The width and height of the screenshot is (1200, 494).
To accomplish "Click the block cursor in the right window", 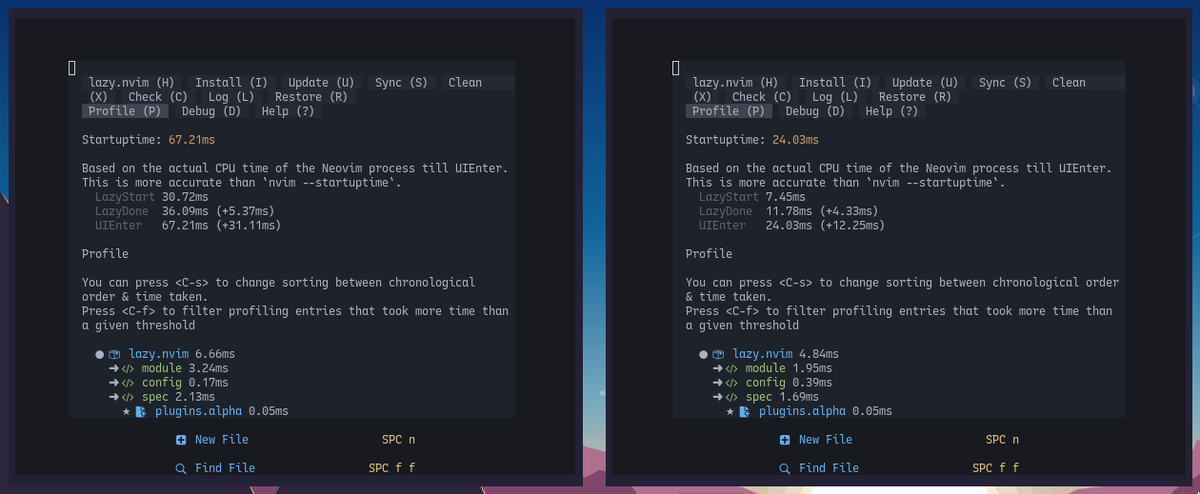I will (676, 68).
